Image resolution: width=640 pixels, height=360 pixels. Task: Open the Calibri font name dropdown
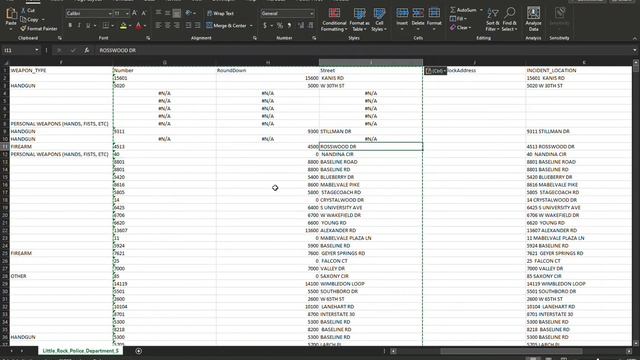(110, 13)
